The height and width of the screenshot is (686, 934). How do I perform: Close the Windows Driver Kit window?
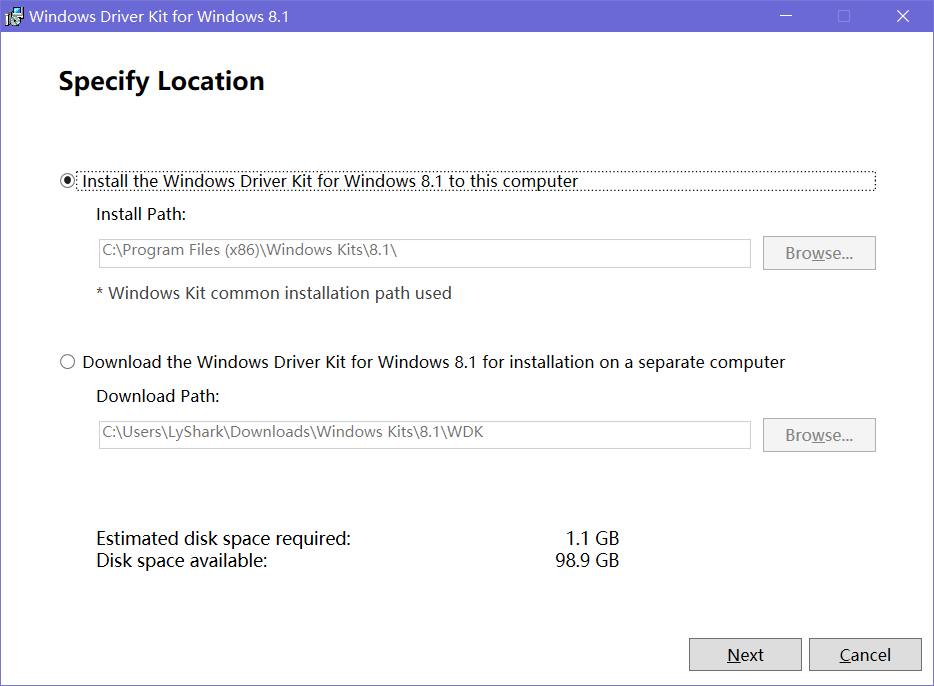tap(903, 16)
